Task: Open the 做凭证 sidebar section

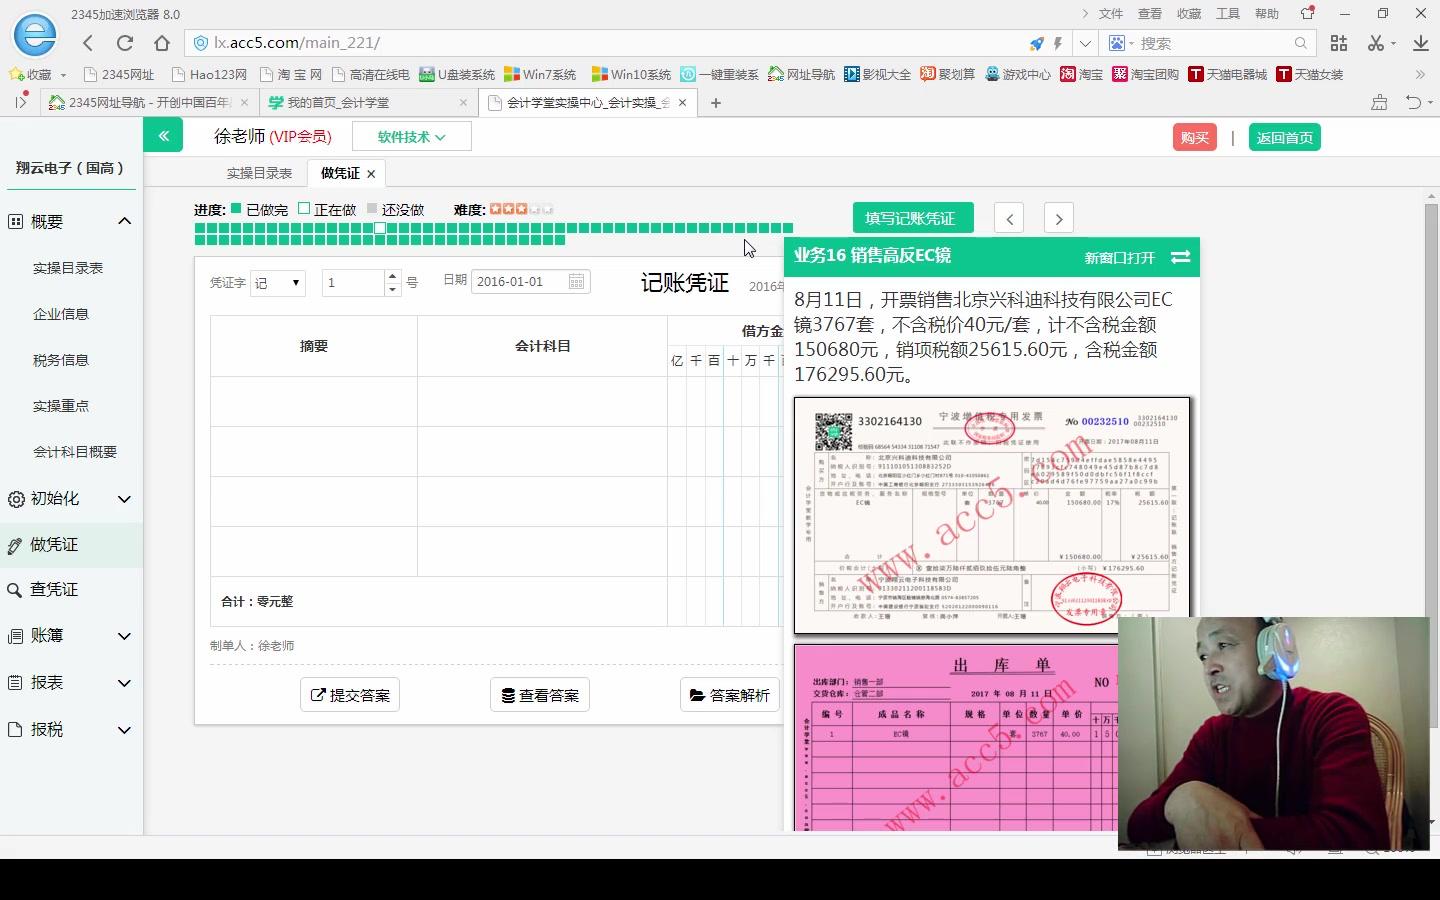Action: [x=14, y=545]
